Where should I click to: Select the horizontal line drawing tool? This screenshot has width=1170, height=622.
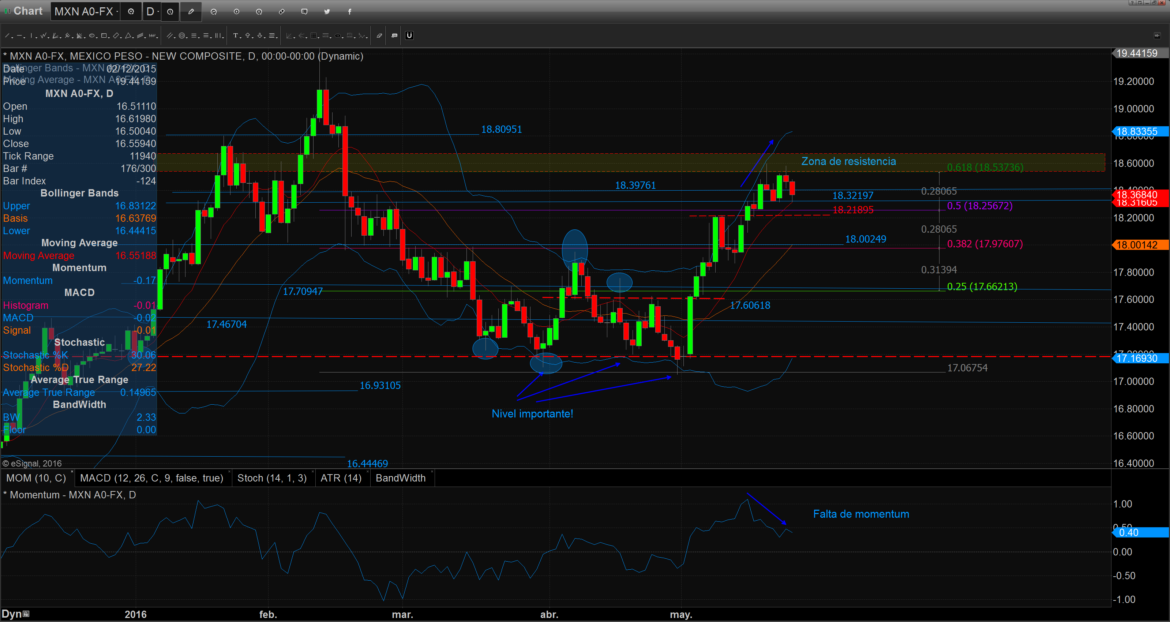point(20,35)
